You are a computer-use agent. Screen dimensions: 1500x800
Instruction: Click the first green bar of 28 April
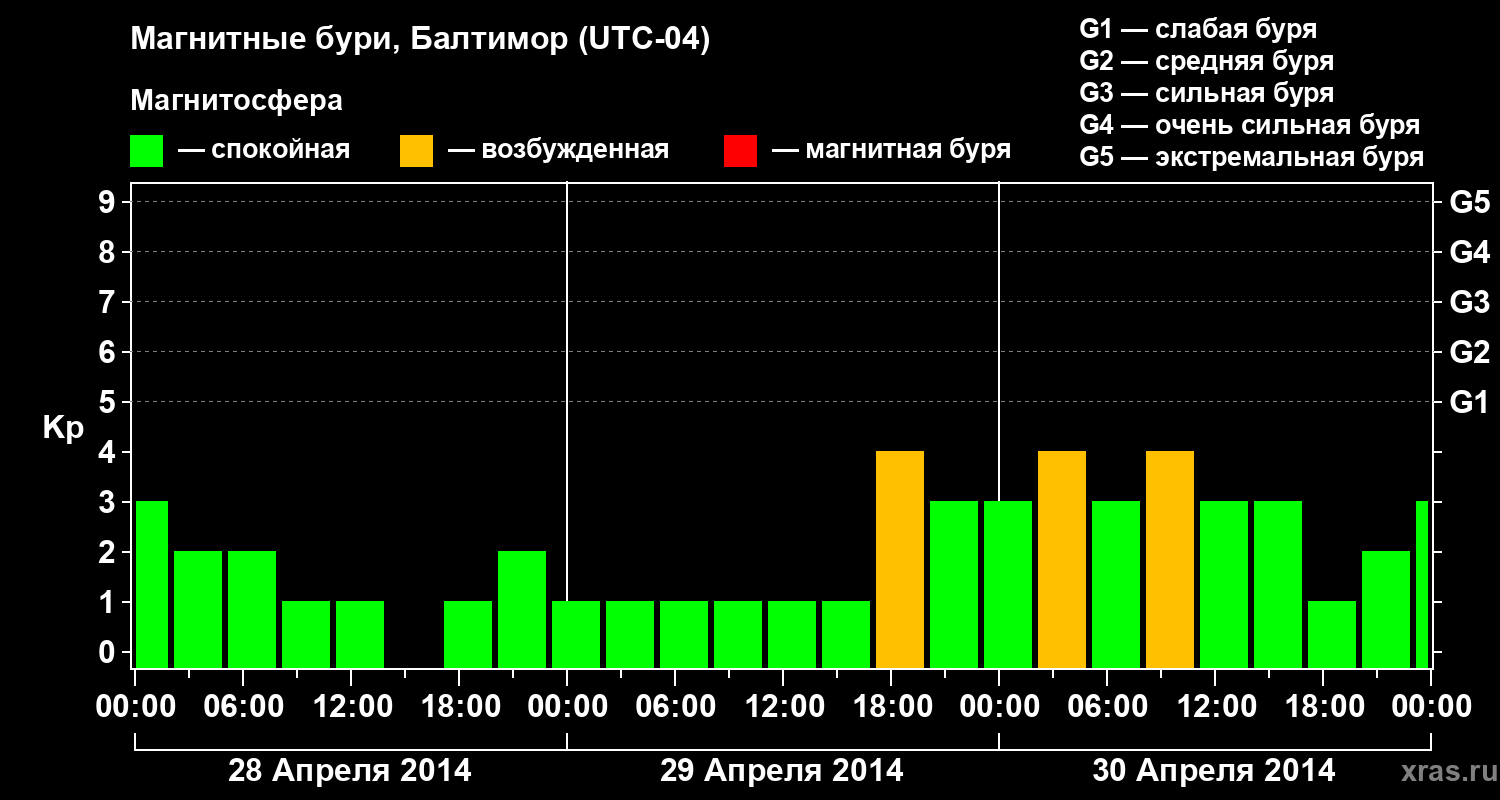click(152, 585)
